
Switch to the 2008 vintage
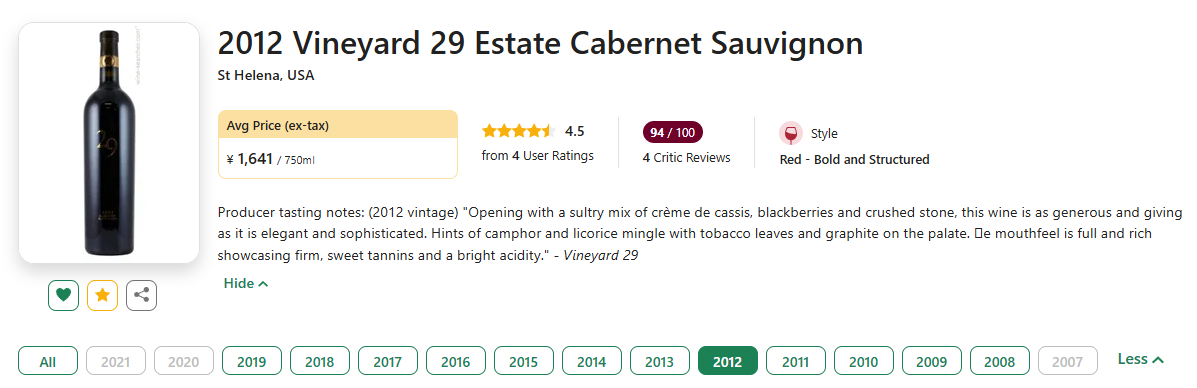point(1000,361)
